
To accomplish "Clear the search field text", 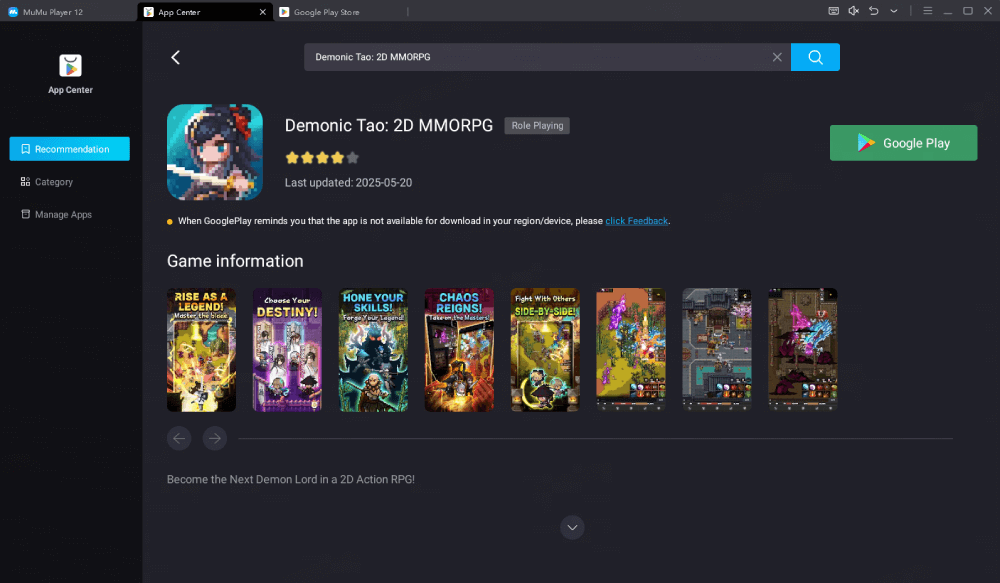I will [x=777, y=57].
